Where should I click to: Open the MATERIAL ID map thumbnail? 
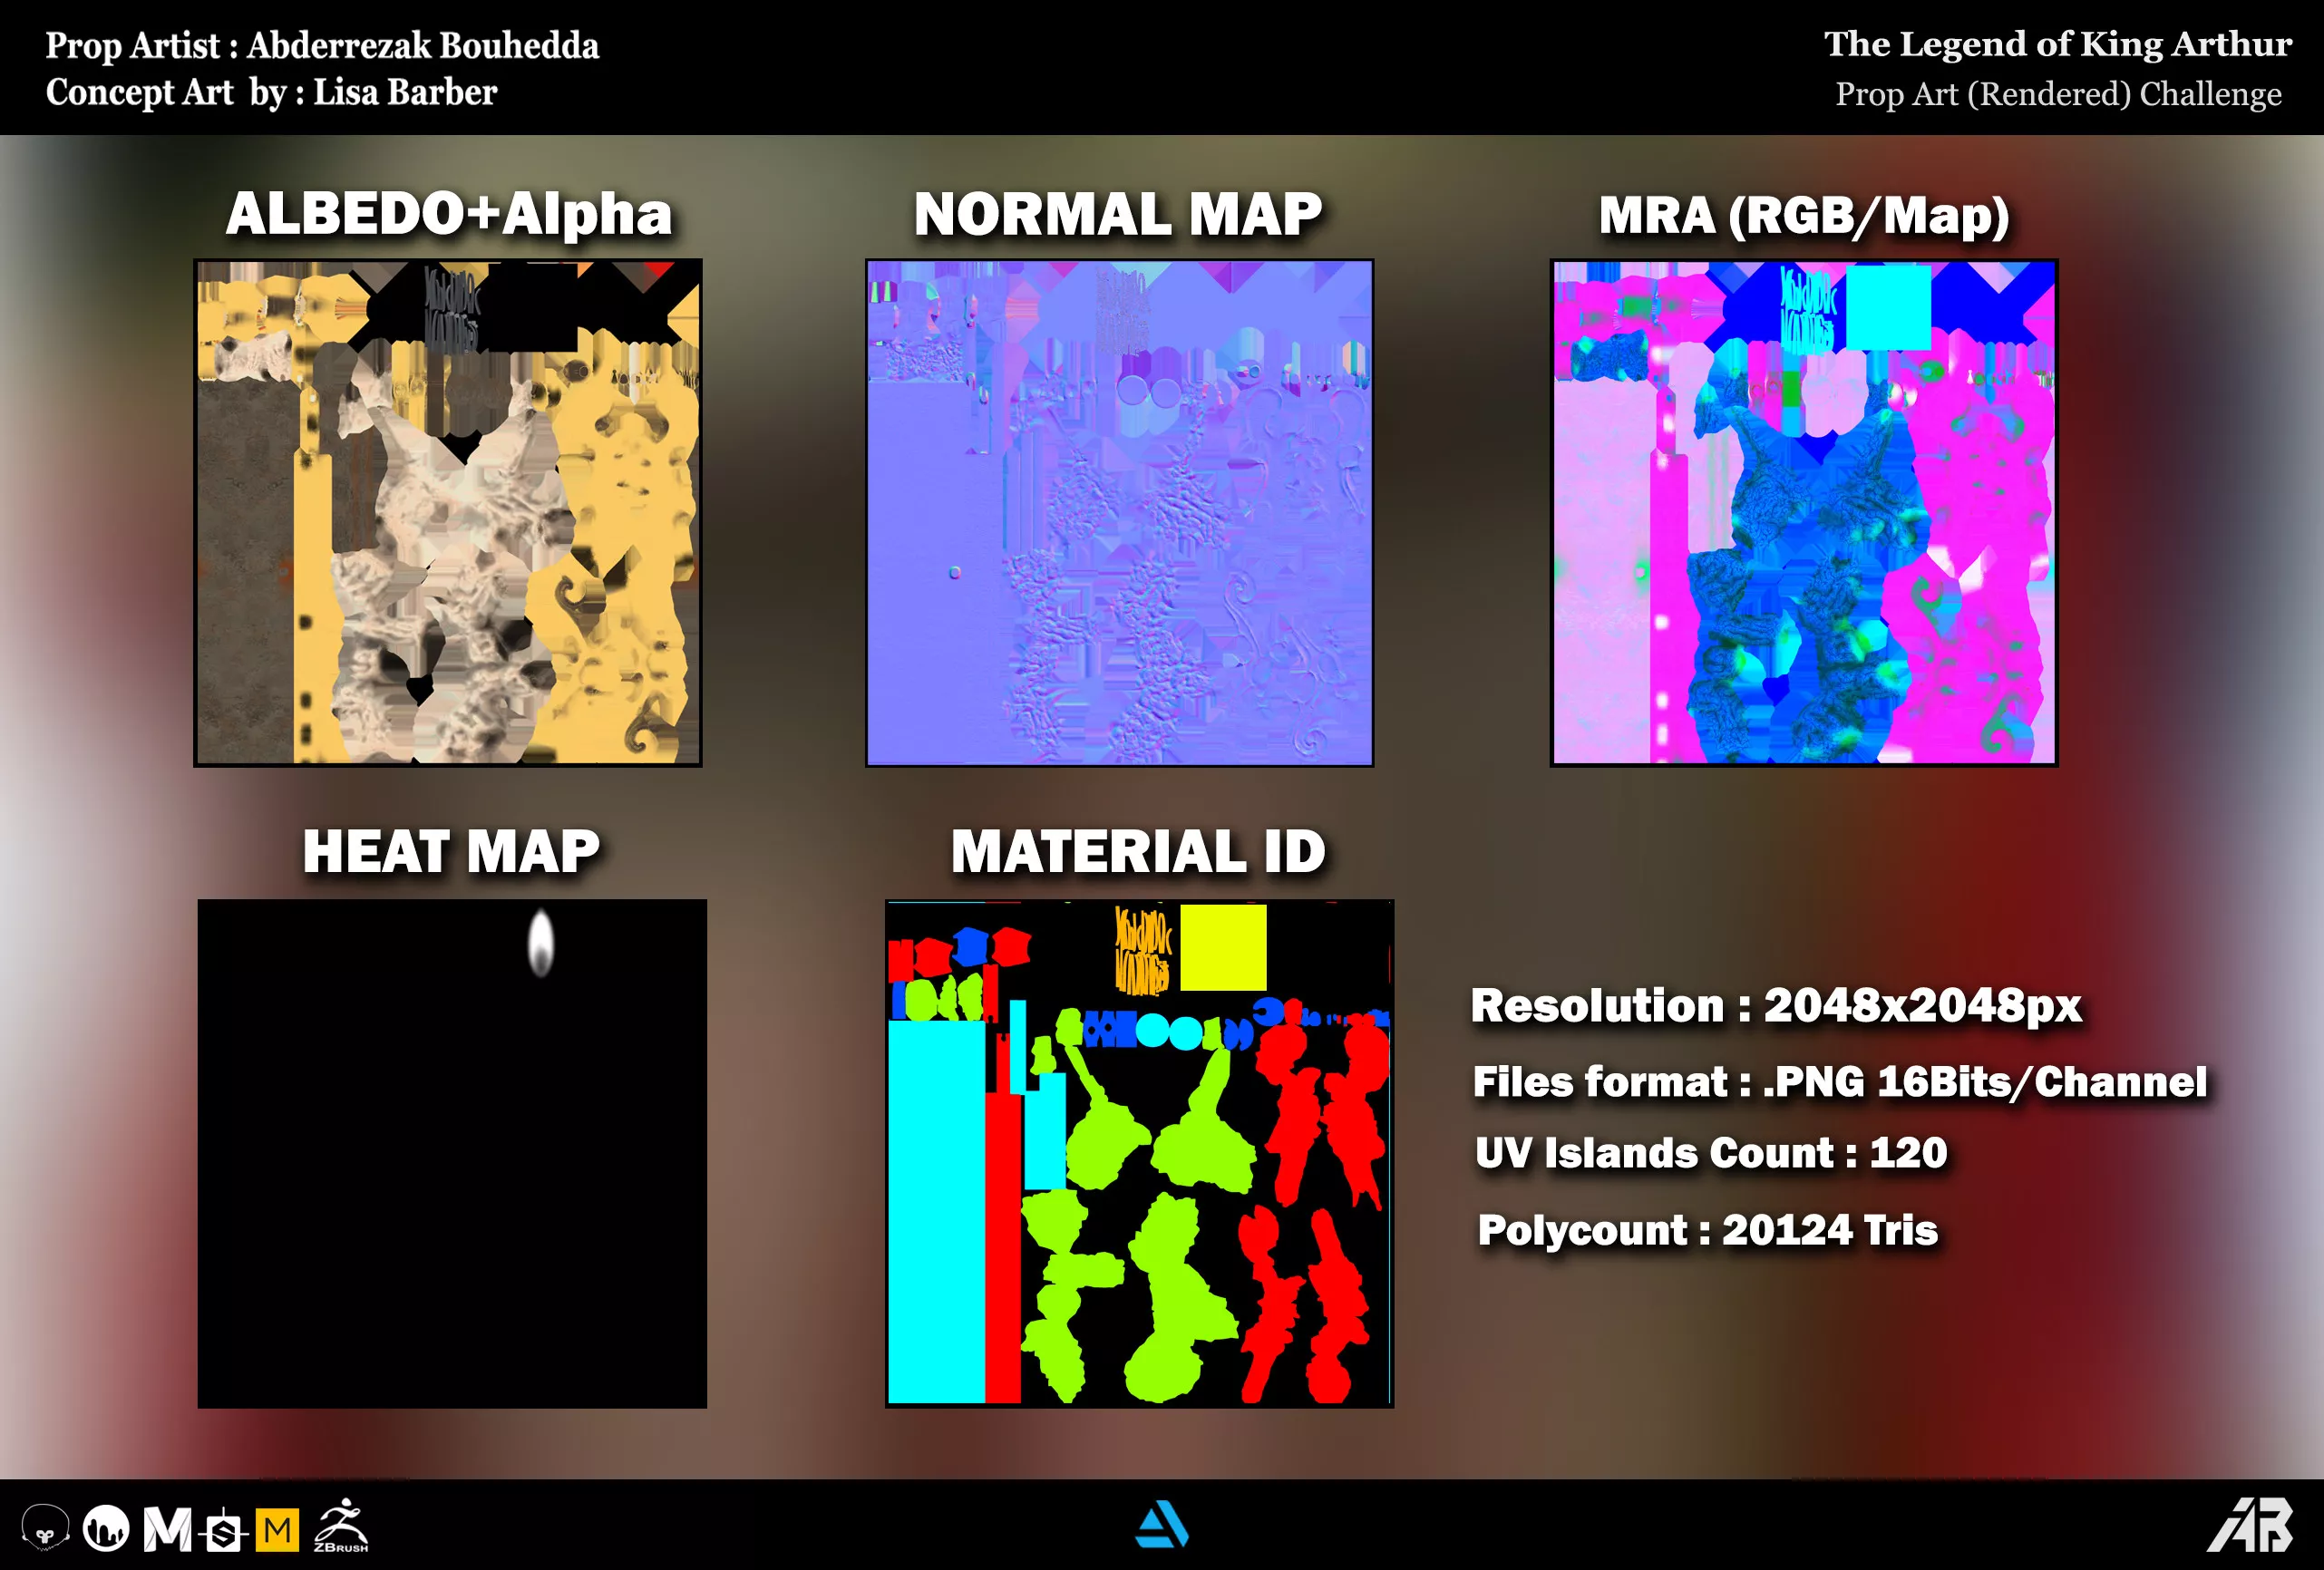(x=1139, y=1153)
